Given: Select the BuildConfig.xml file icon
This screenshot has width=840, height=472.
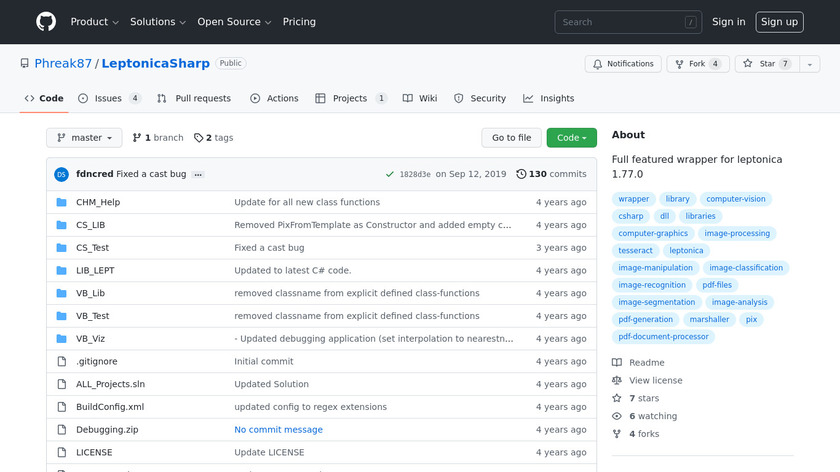Looking at the screenshot, I should (x=62, y=407).
